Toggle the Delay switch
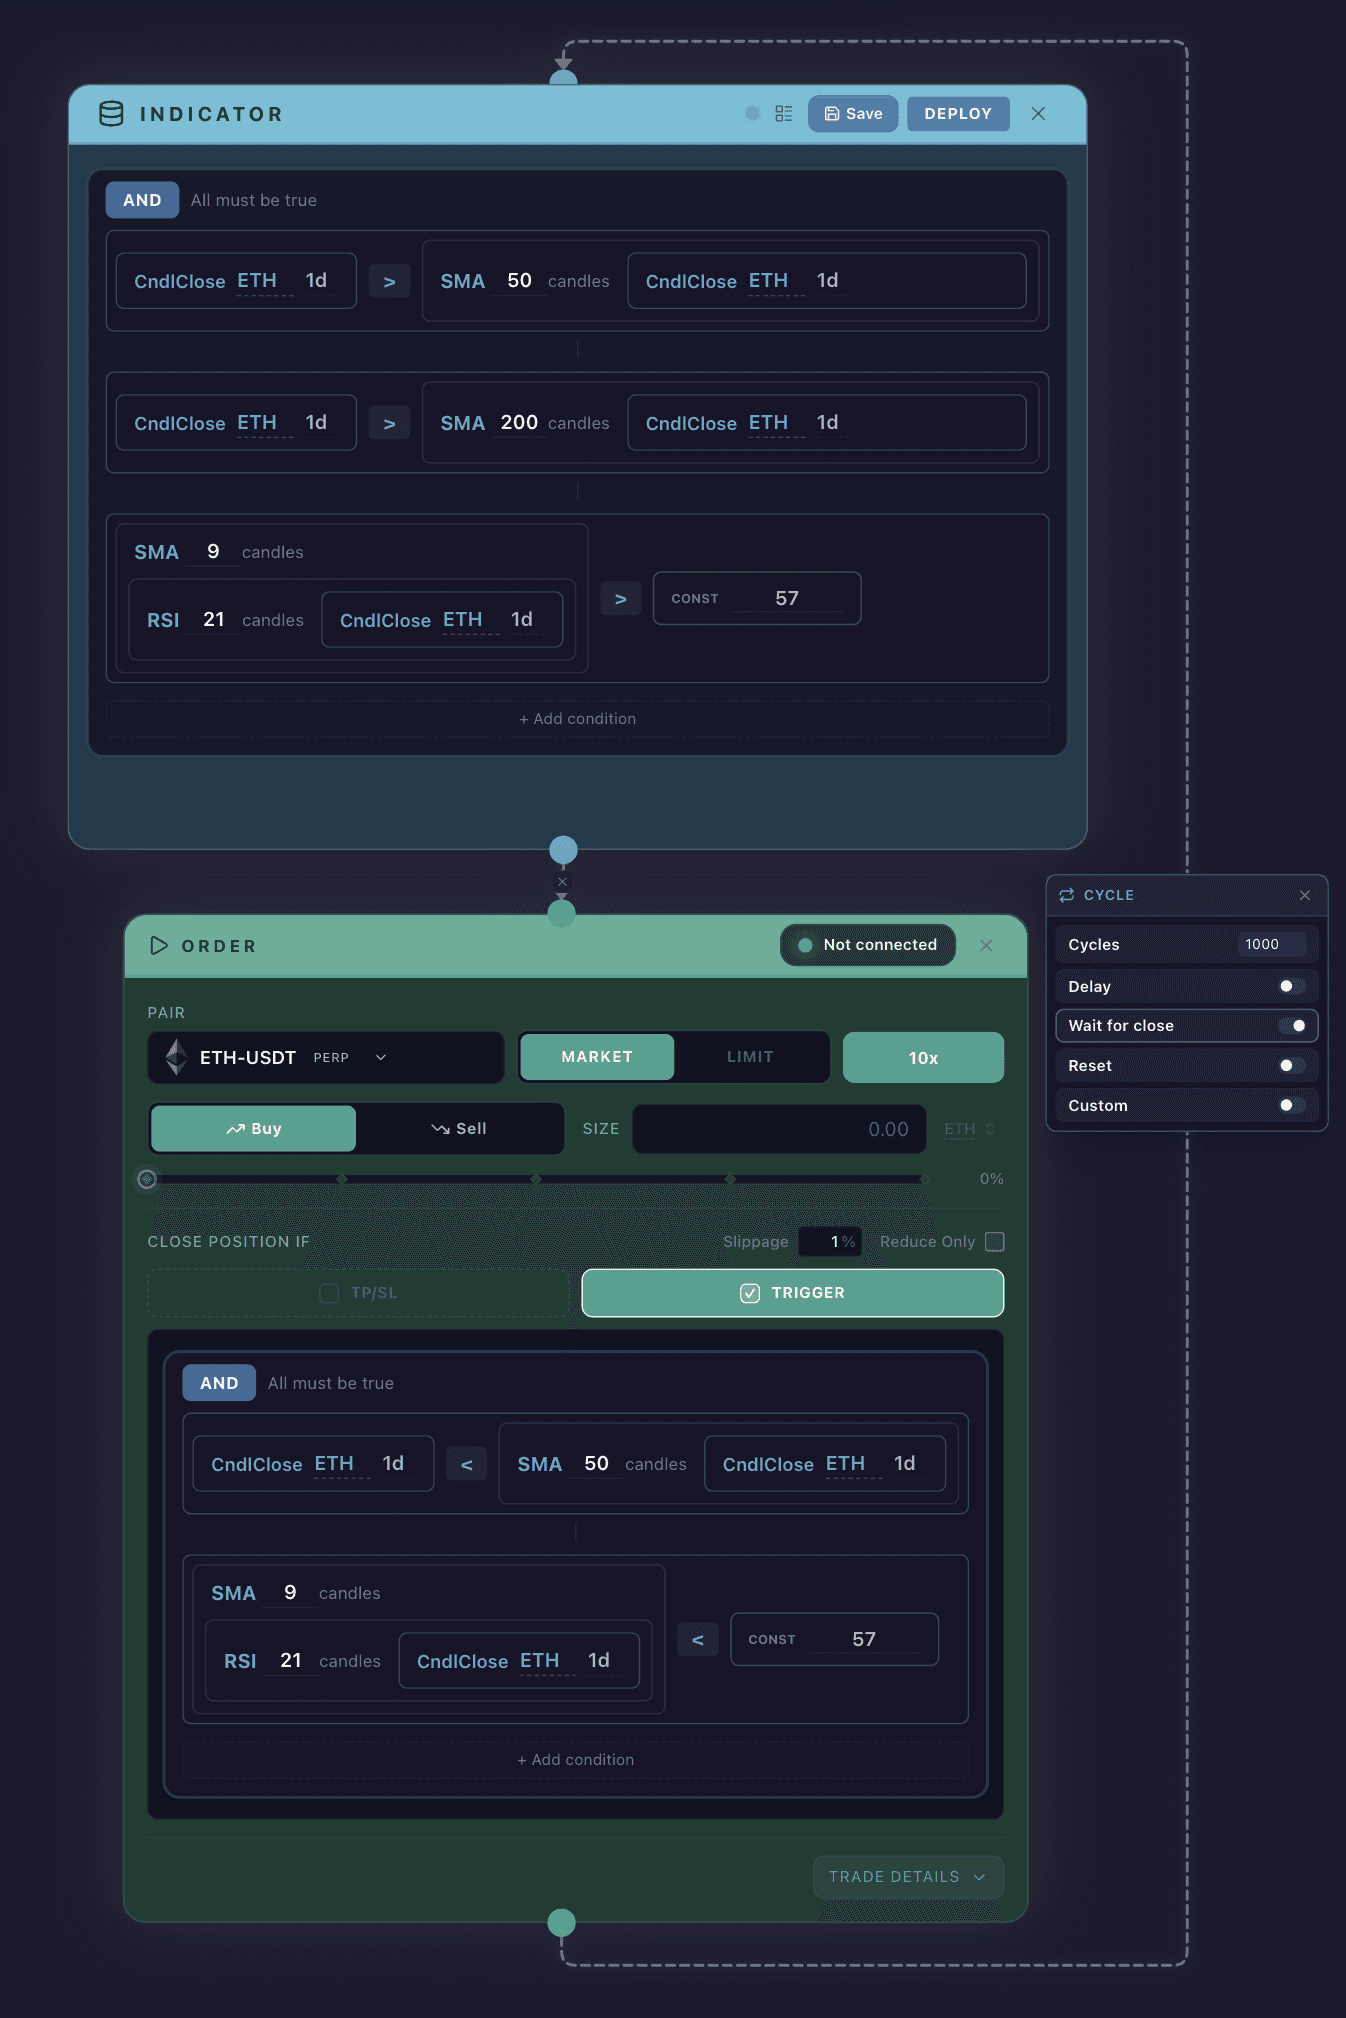This screenshot has width=1346, height=2018. tap(1292, 986)
